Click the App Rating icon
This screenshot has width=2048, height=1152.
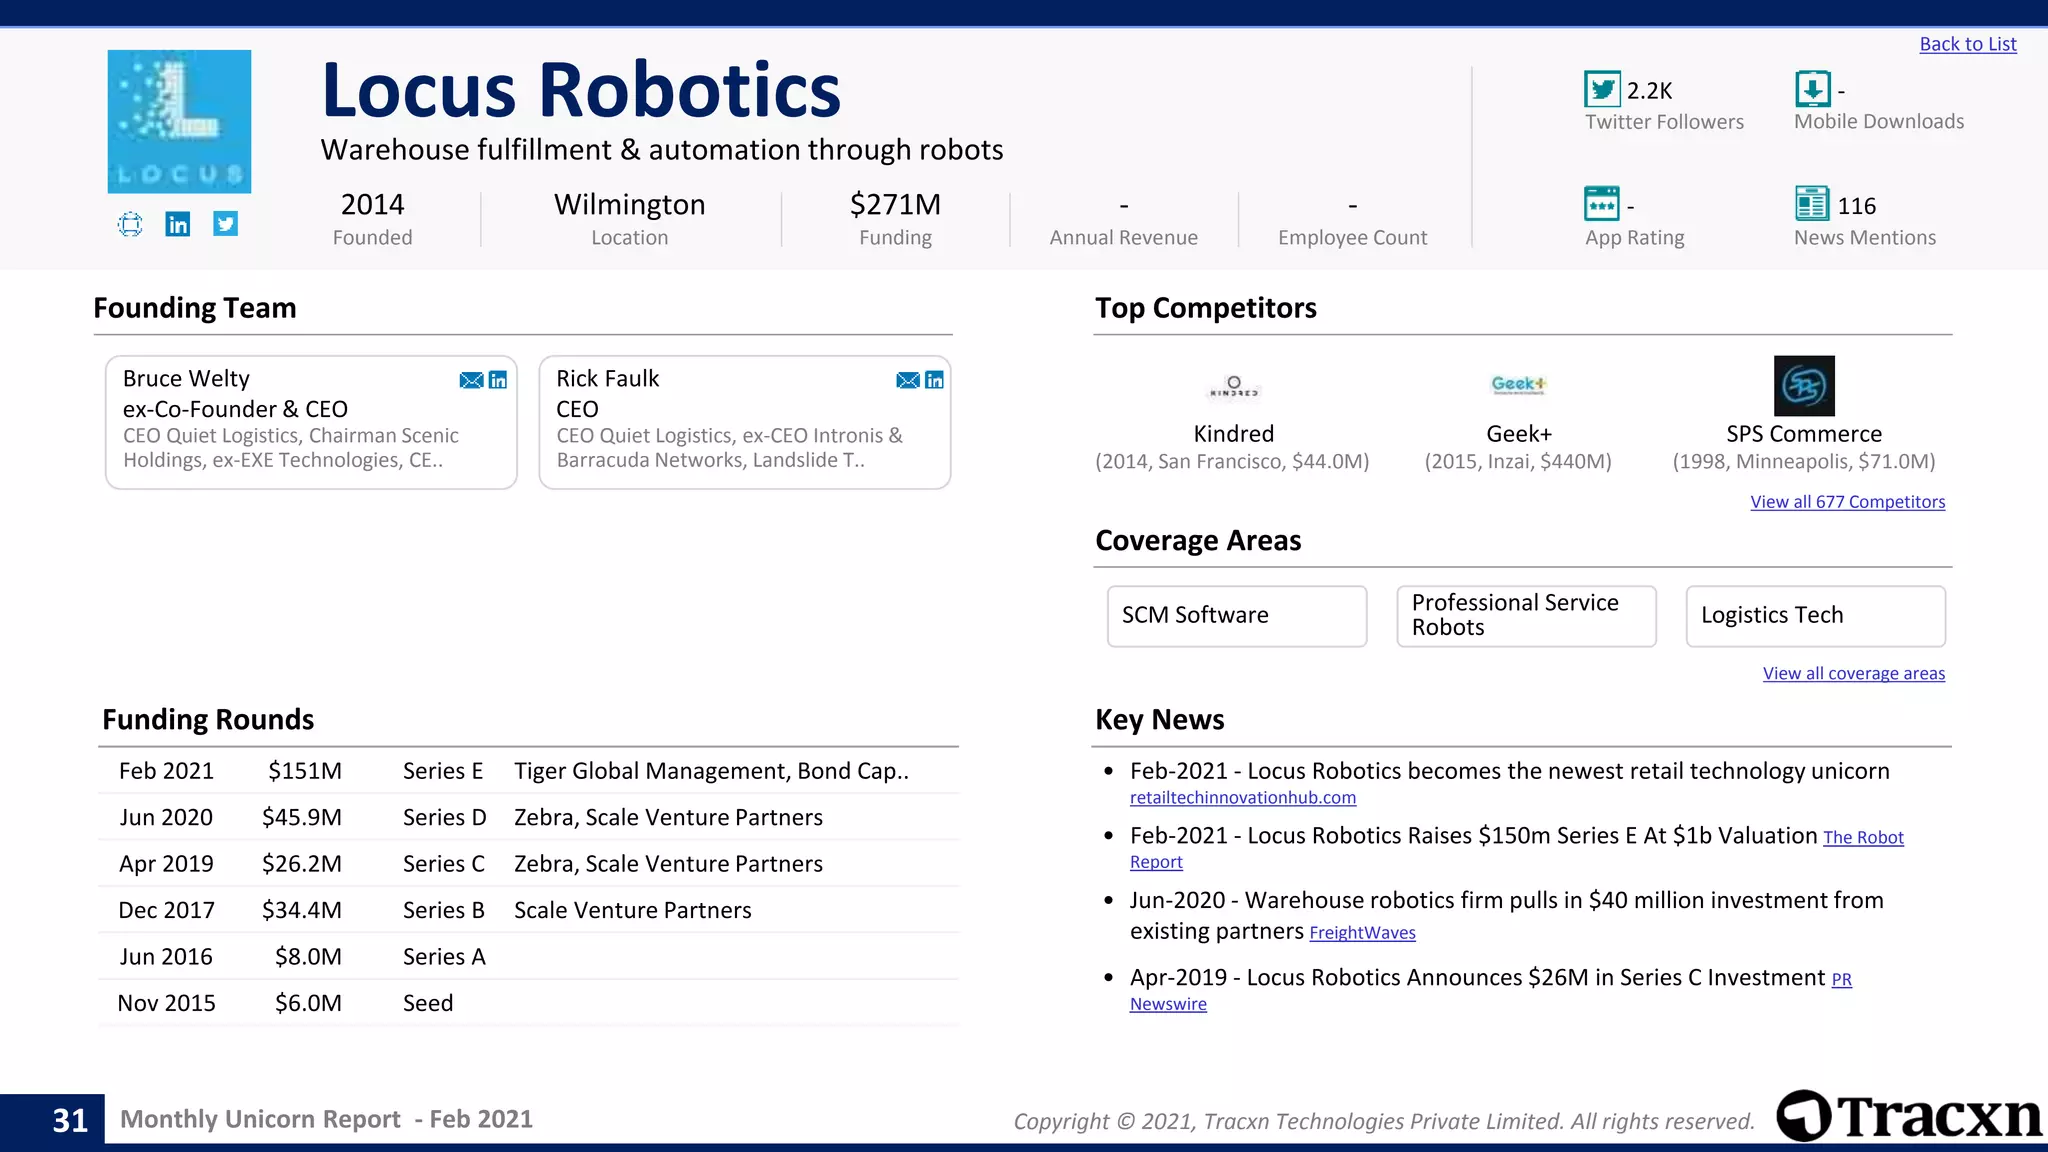[1602, 204]
